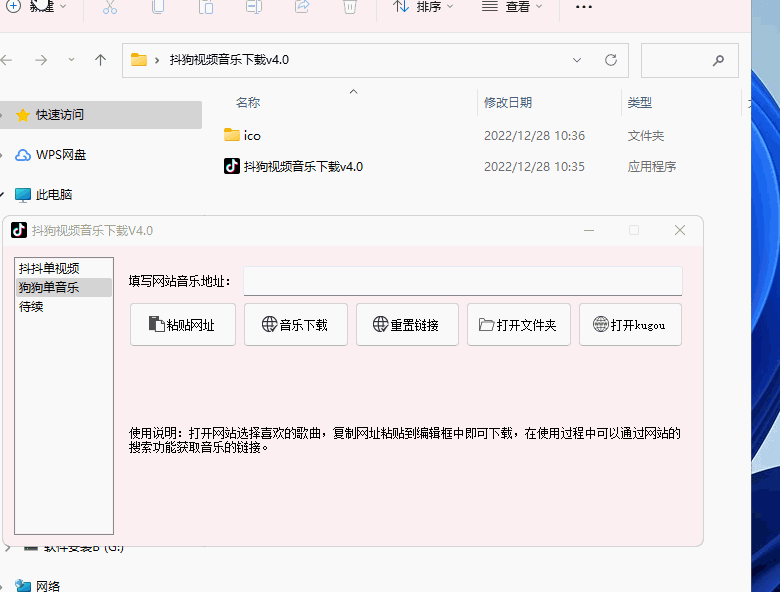Select 快速访问 in the navigation pane

pos(101,115)
